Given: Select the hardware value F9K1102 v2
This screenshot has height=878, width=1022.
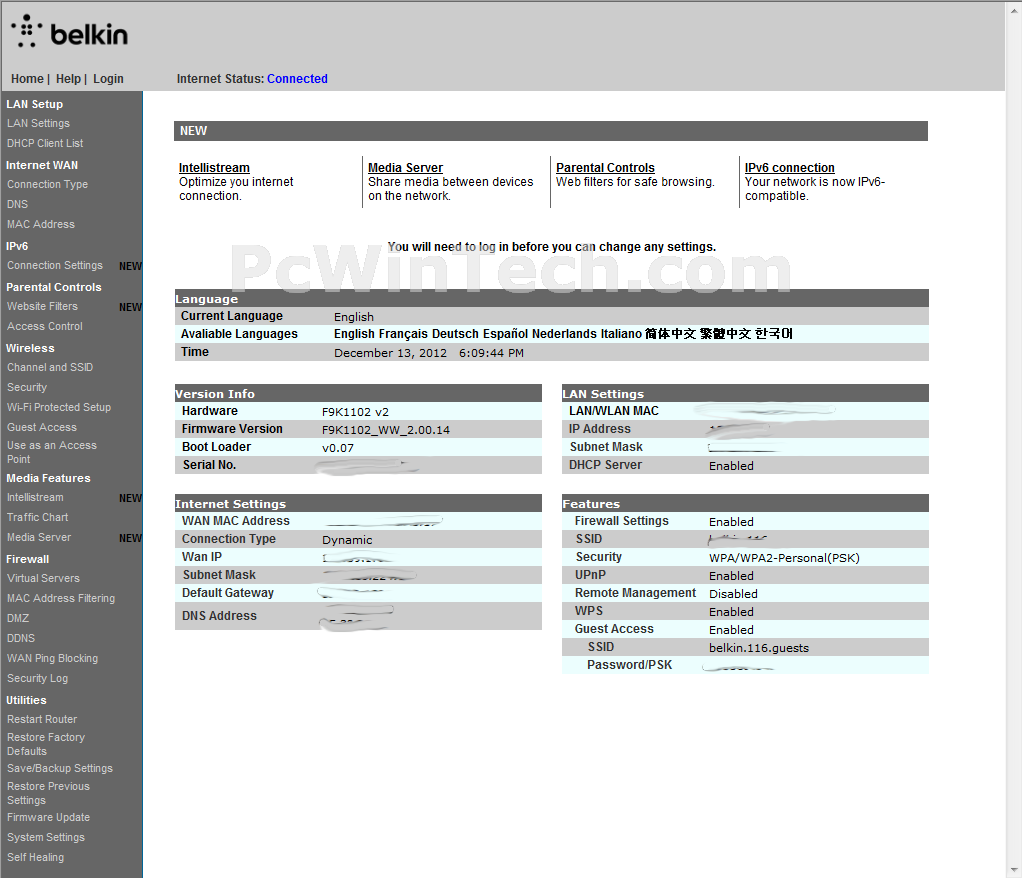Looking at the screenshot, I should (x=355, y=412).
